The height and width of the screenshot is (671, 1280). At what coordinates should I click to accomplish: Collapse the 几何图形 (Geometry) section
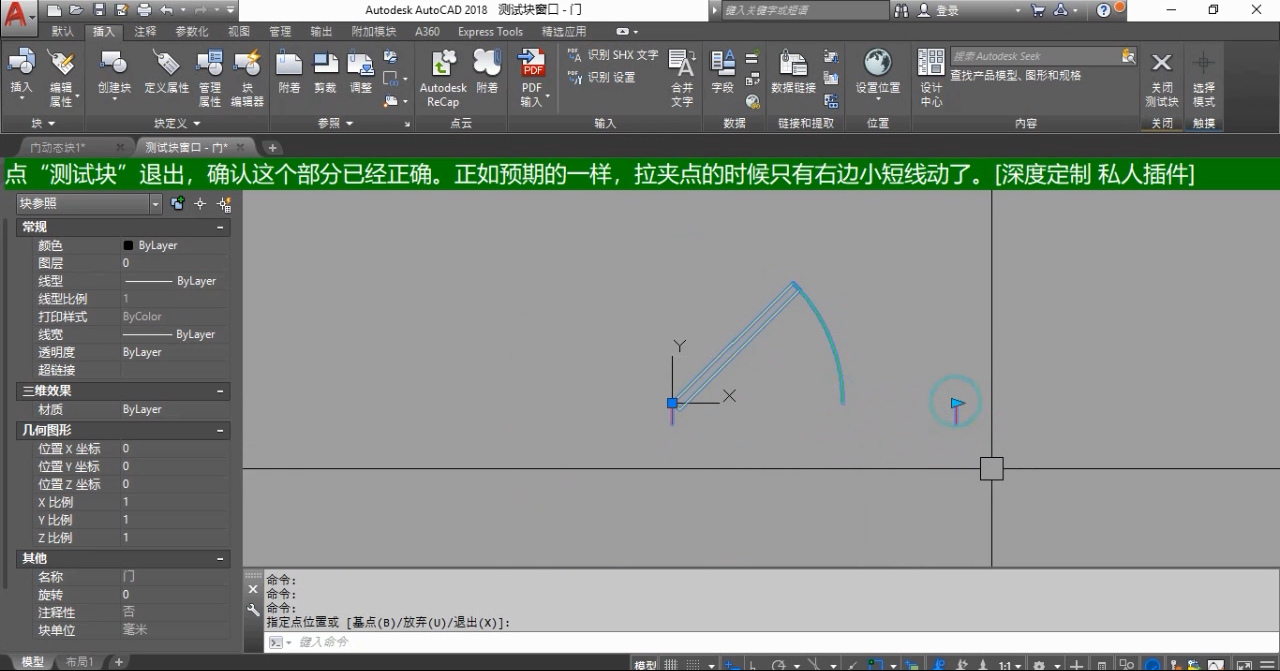point(220,430)
